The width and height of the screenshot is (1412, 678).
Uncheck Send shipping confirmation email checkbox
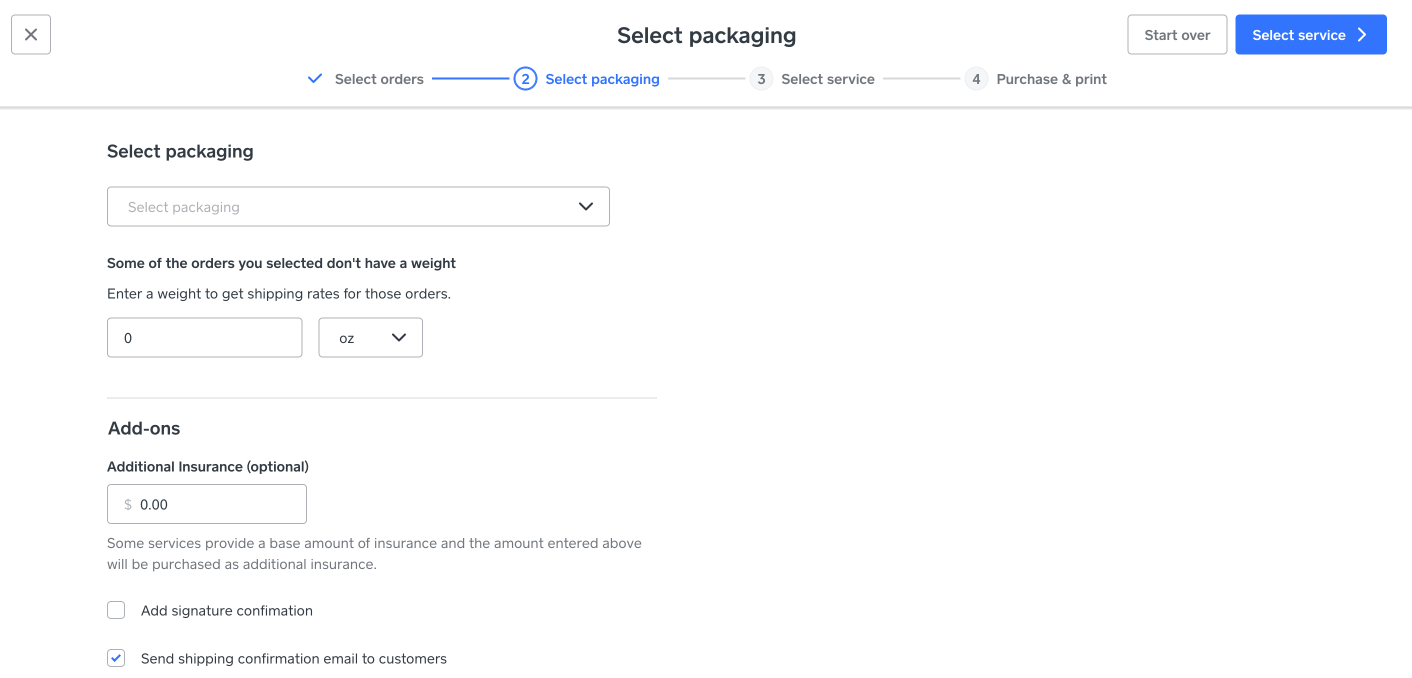(x=117, y=658)
